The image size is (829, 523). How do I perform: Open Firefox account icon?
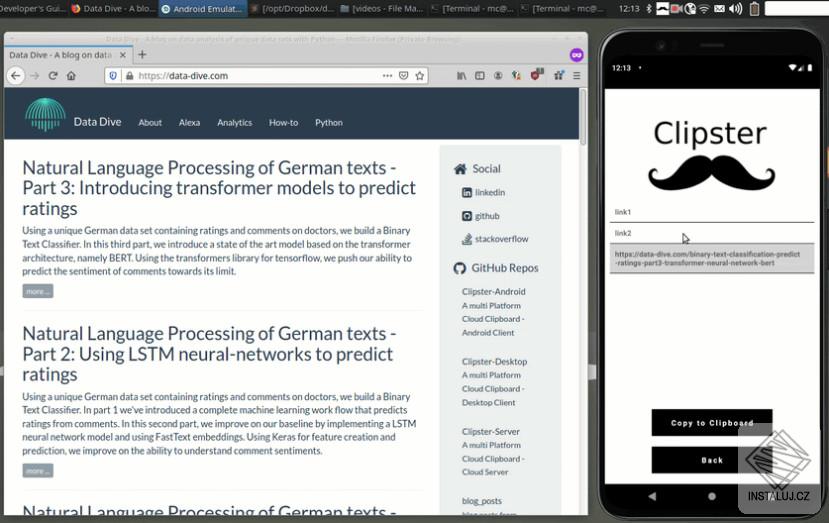pyautogui.click(x=498, y=76)
